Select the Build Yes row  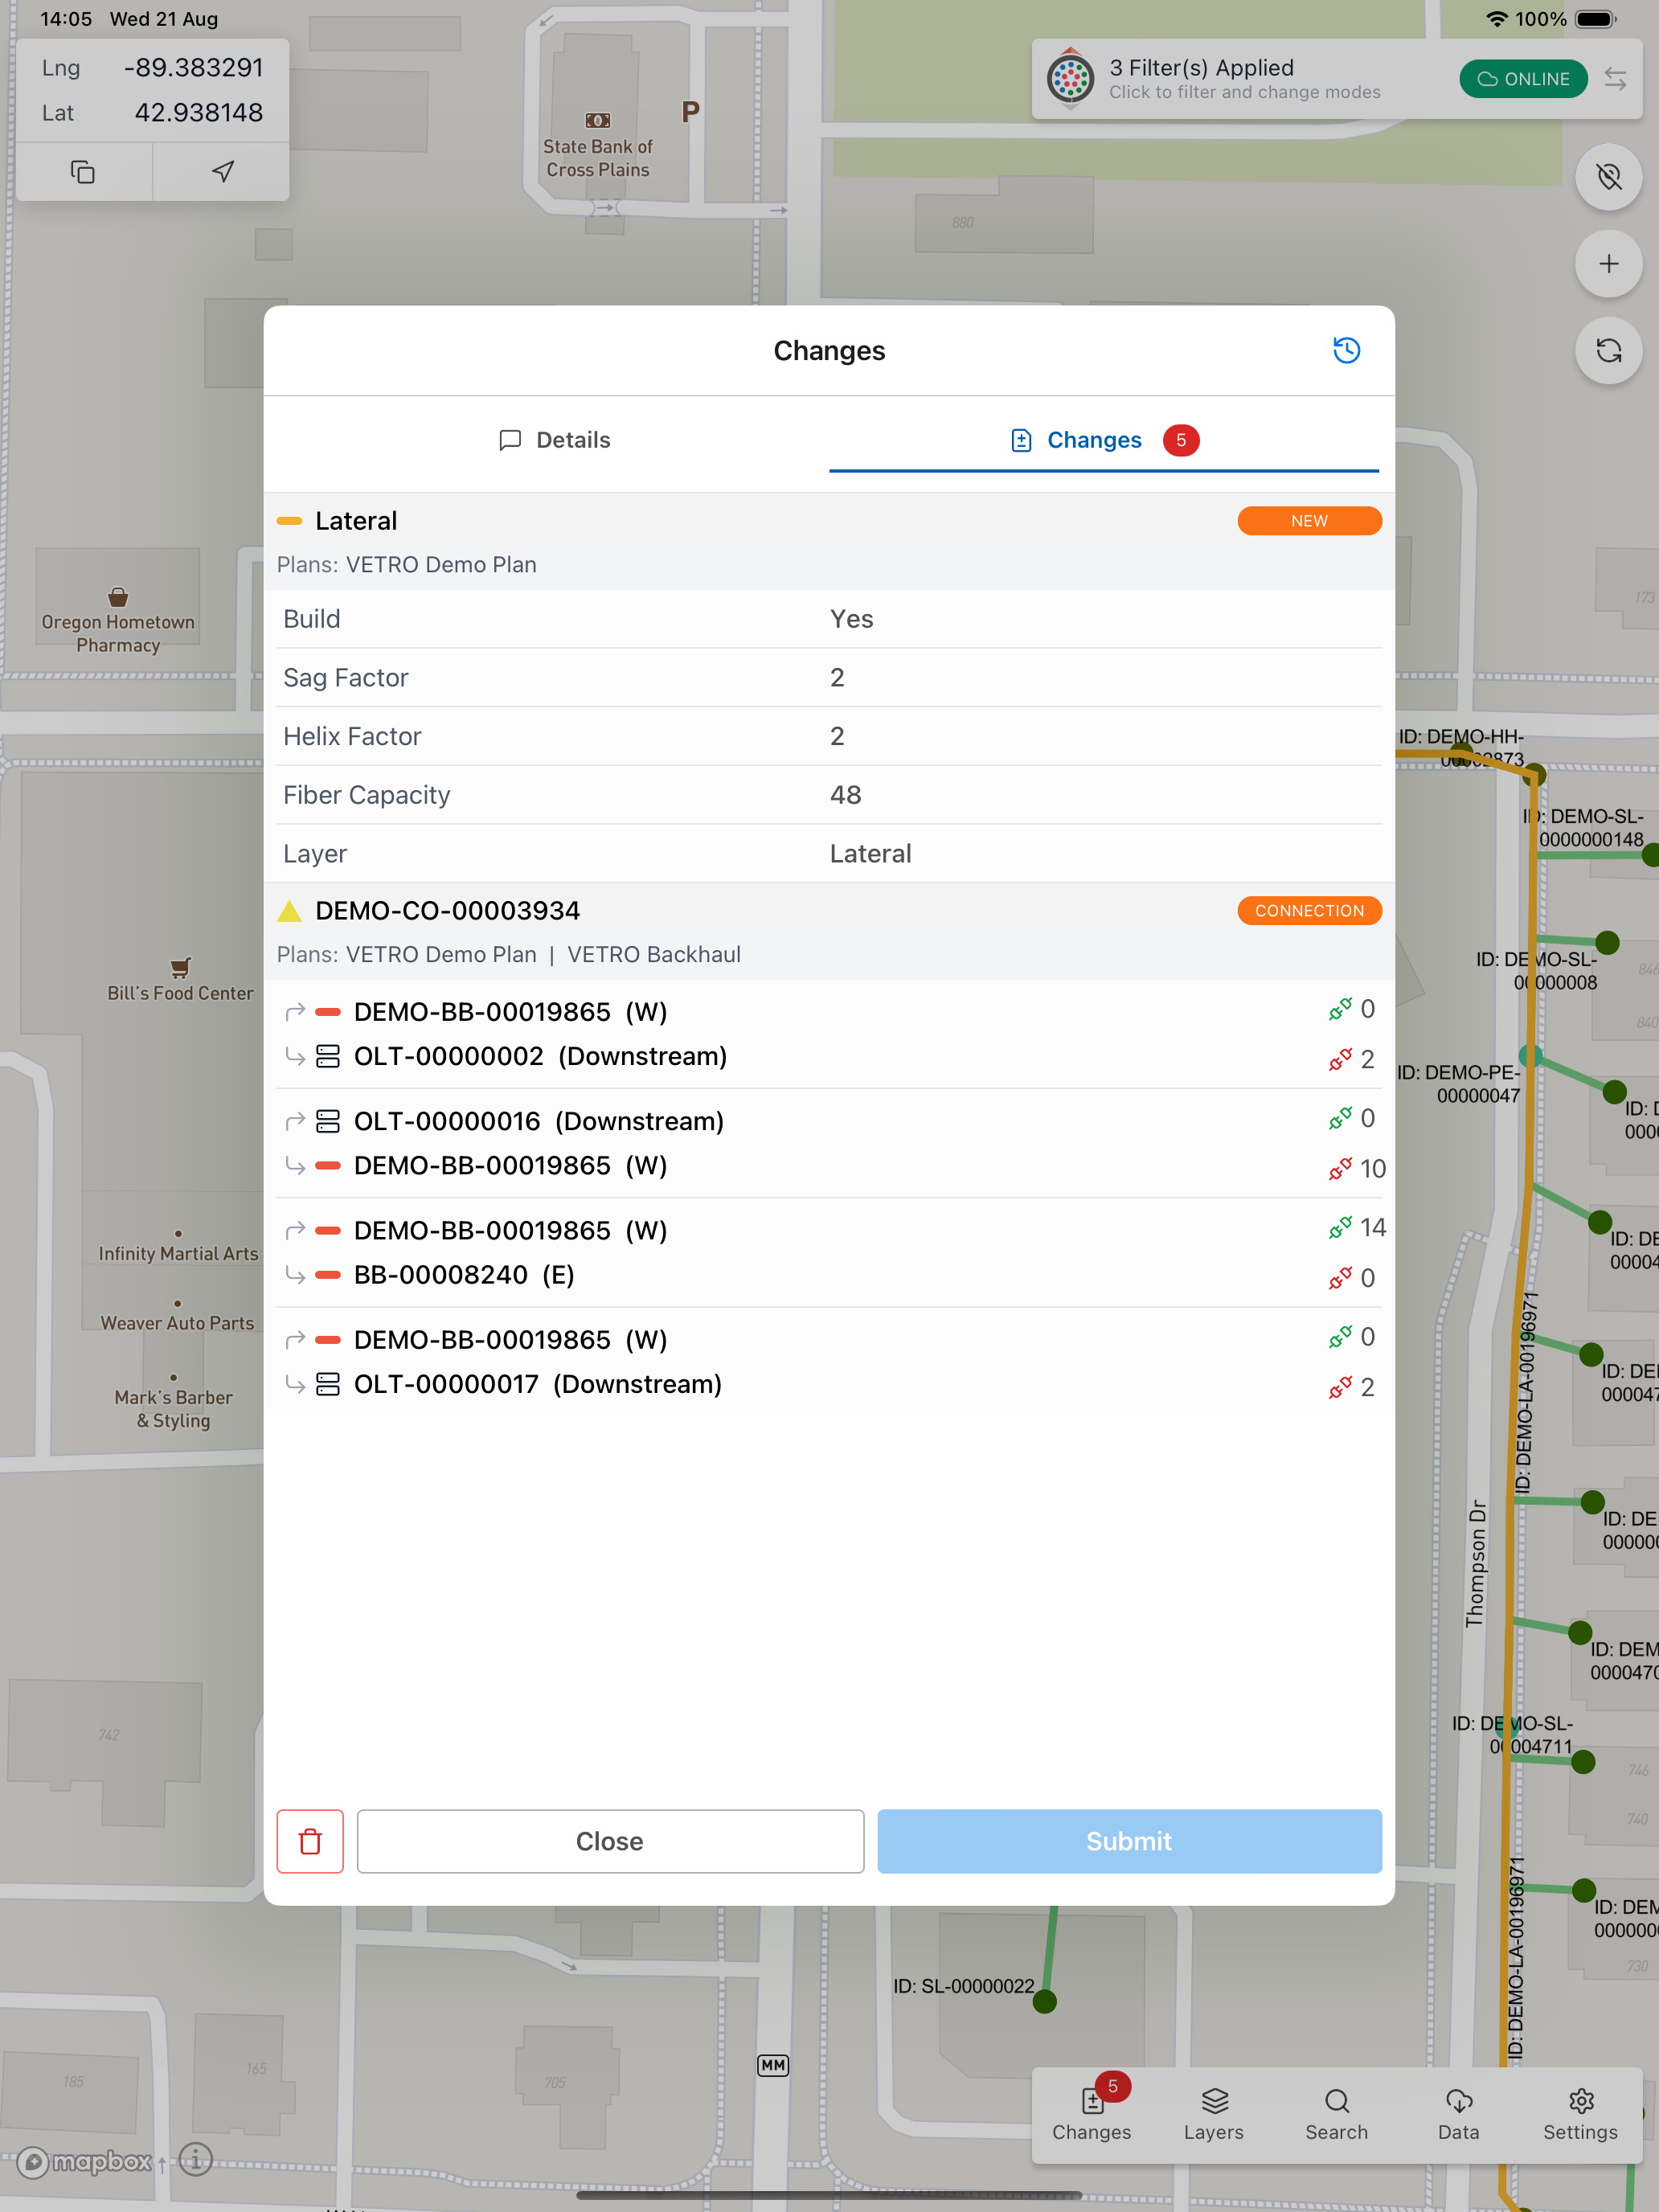pos(829,619)
